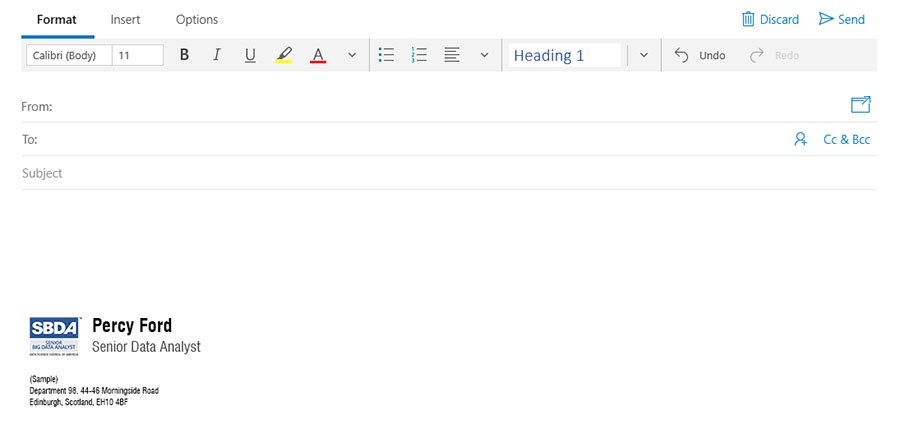Insert a bulleted list

click(x=387, y=55)
